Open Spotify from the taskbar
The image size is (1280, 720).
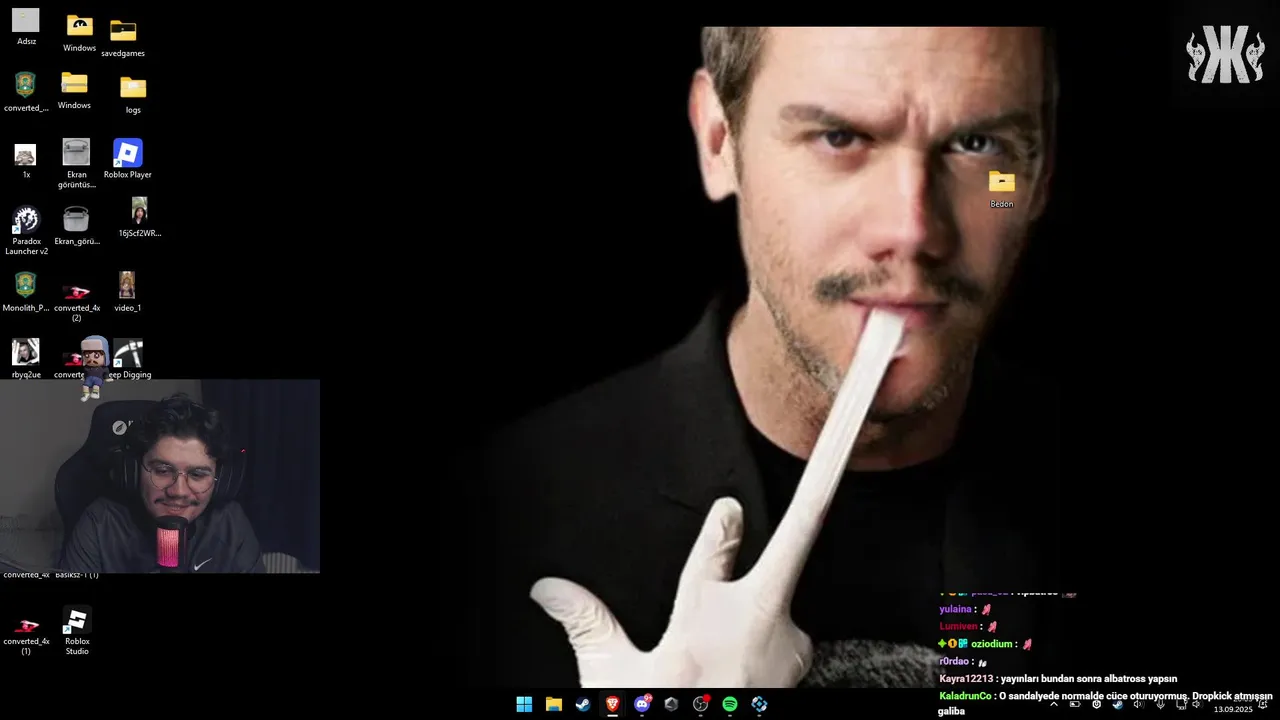click(730, 704)
